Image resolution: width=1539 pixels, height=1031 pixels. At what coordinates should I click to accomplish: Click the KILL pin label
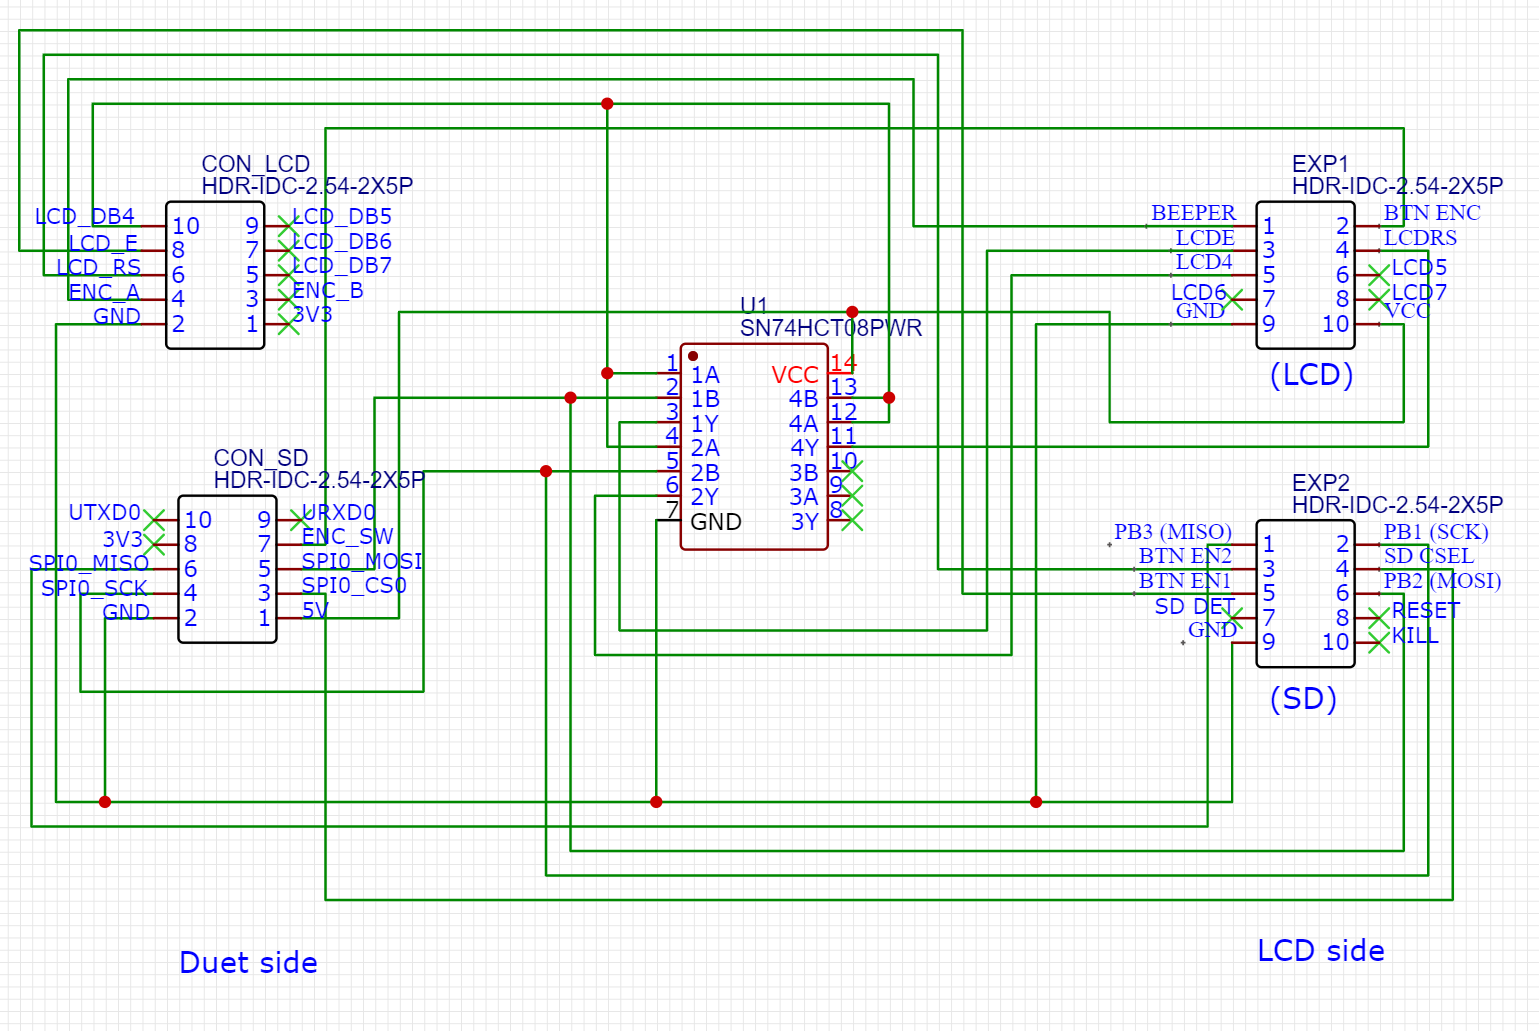tap(1415, 636)
